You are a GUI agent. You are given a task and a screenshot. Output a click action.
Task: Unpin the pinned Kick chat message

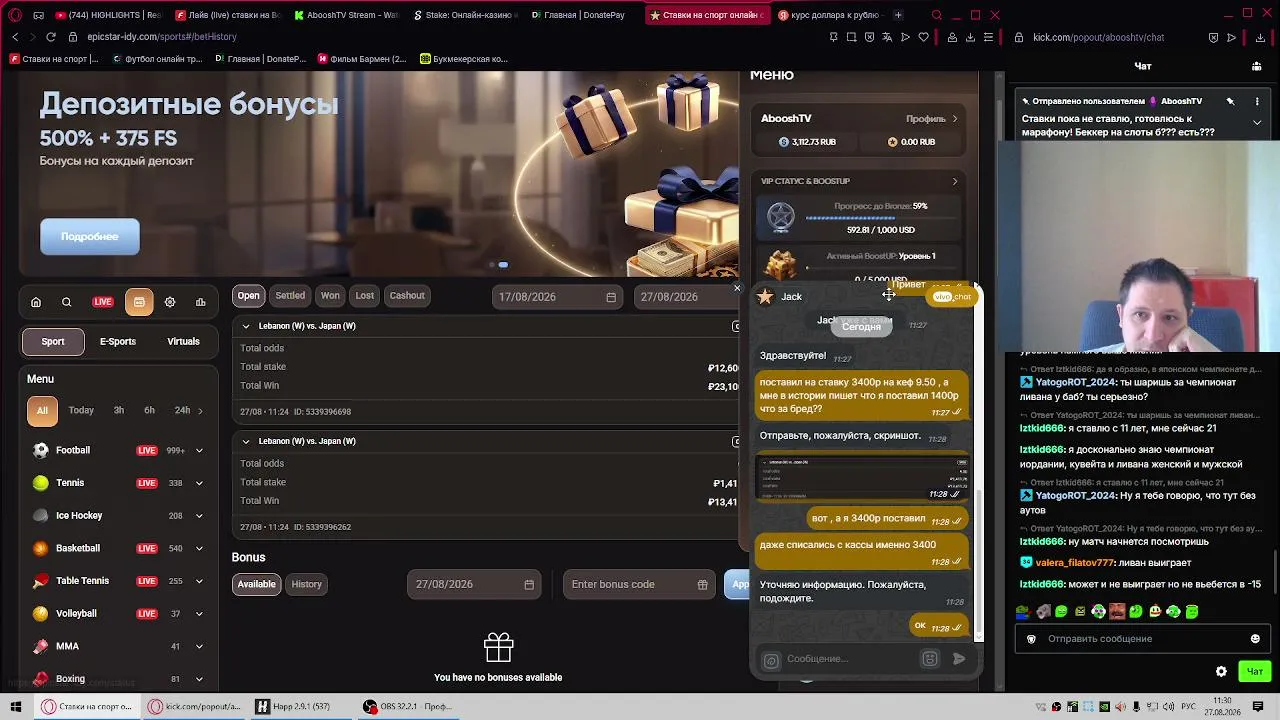click(1231, 101)
